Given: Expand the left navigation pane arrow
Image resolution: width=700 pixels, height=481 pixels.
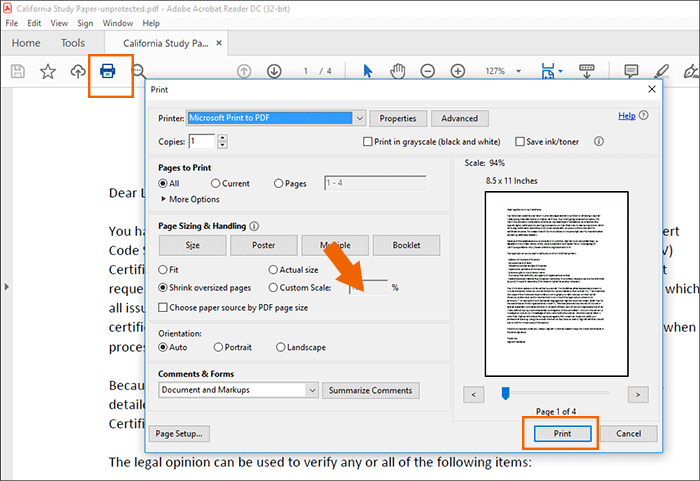Looking at the screenshot, I should (6, 287).
